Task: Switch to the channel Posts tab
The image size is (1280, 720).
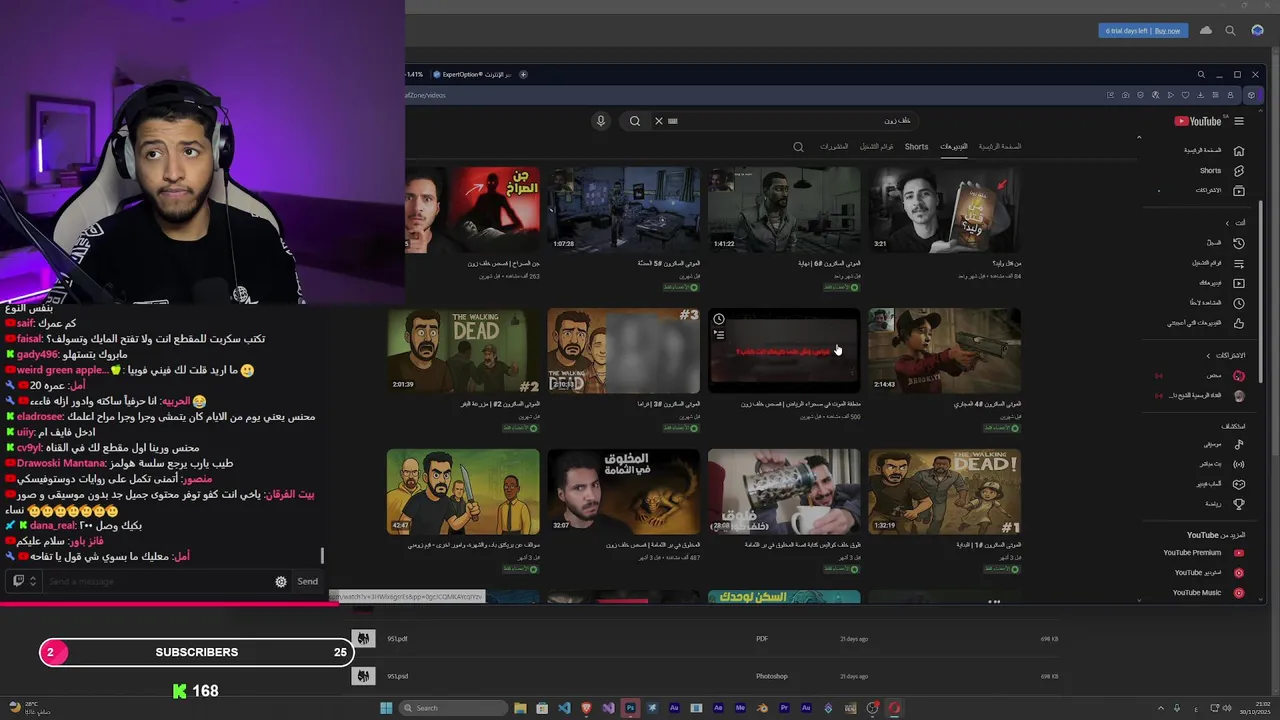Action: (834, 147)
